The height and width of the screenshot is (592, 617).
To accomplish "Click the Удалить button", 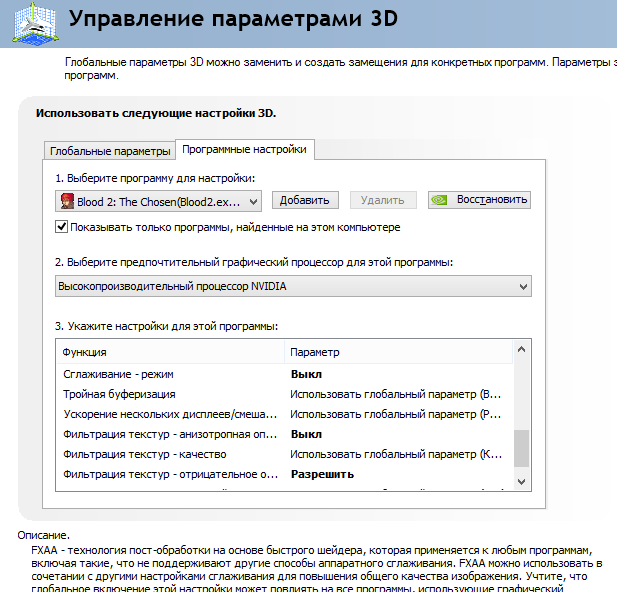I will pyautogui.click(x=383, y=200).
